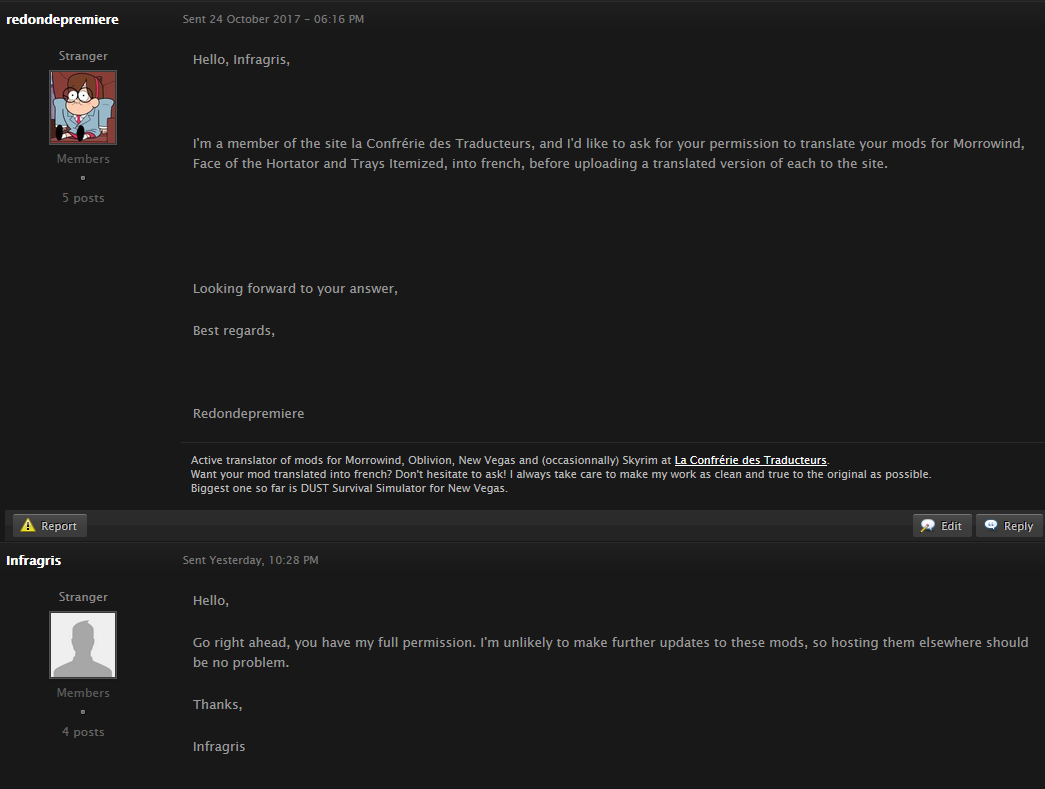
Task: Click rank pip dot under redondepremiere's Members label
Action: pyautogui.click(x=83, y=178)
